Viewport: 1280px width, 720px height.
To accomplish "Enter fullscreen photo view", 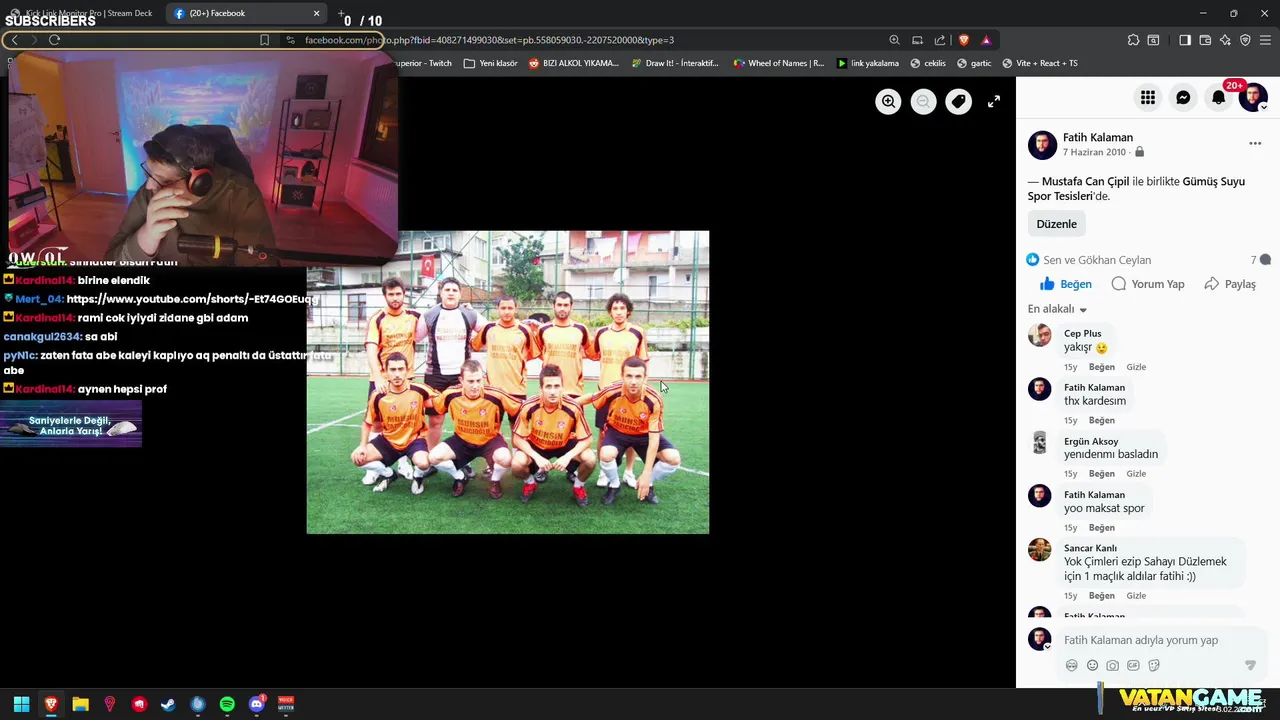I will [994, 101].
